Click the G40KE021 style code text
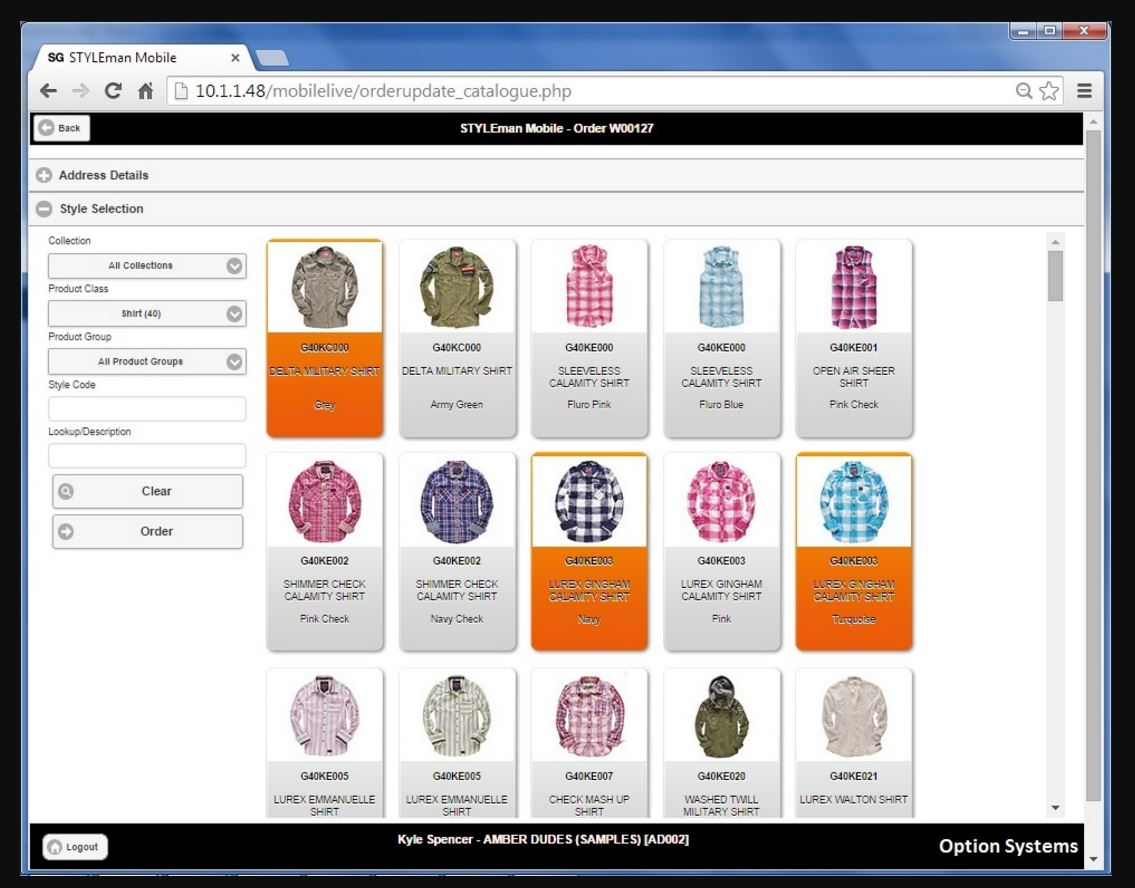1135x888 pixels. (854, 776)
